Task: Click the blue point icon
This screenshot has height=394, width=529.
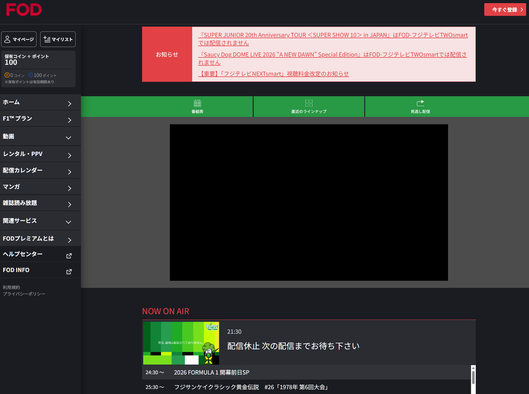Action: point(30,75)
